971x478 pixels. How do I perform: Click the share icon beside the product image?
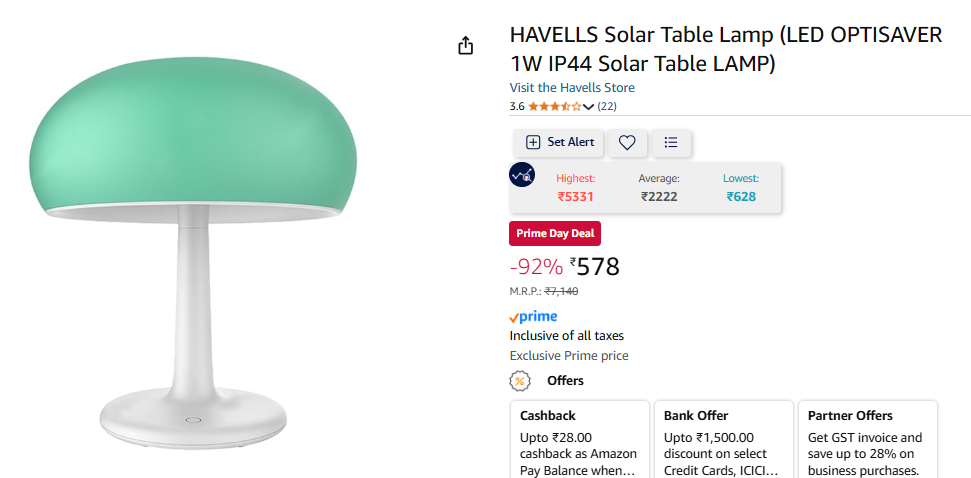coord(465,46)
